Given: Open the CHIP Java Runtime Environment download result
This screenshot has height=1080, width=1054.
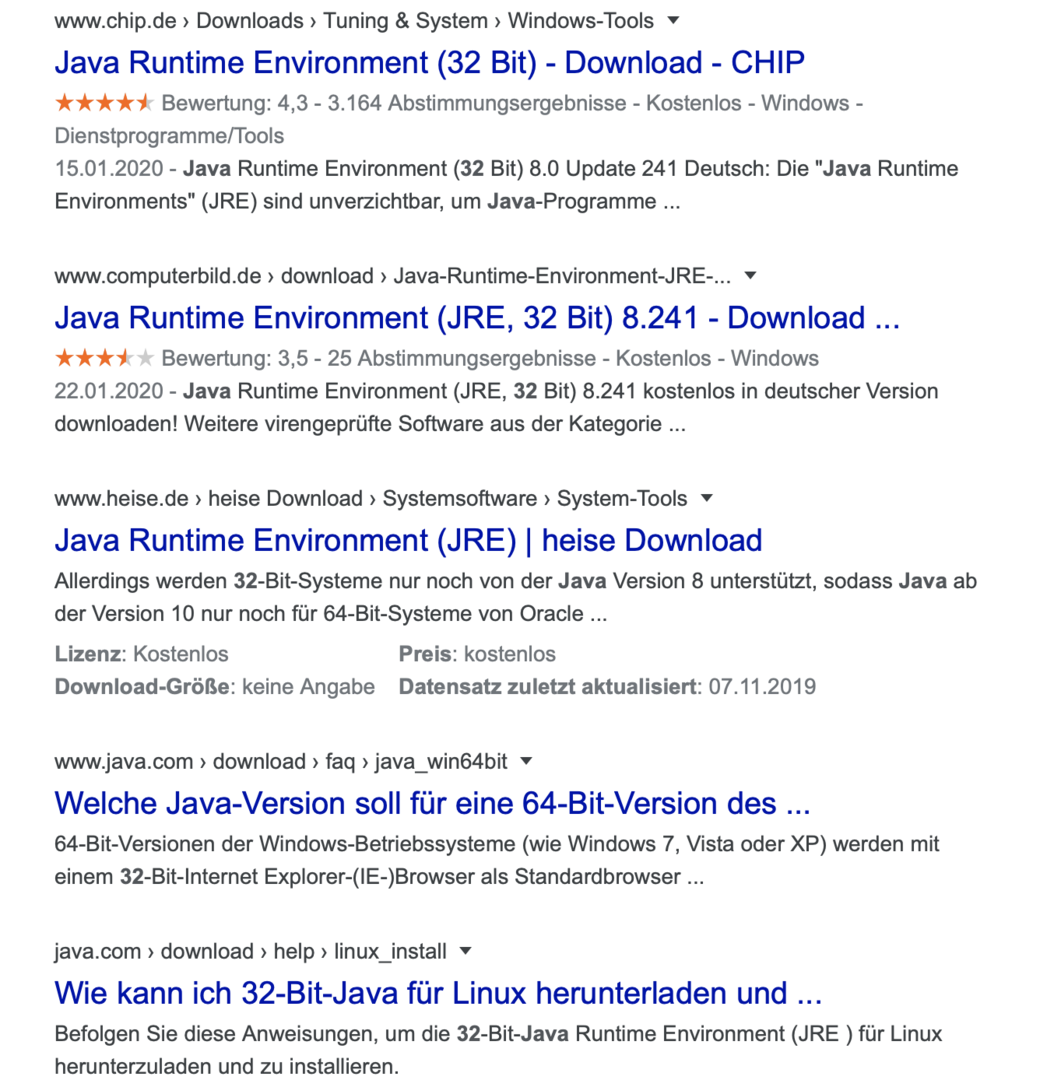Looking at the screenshot, I should [429, 63].
